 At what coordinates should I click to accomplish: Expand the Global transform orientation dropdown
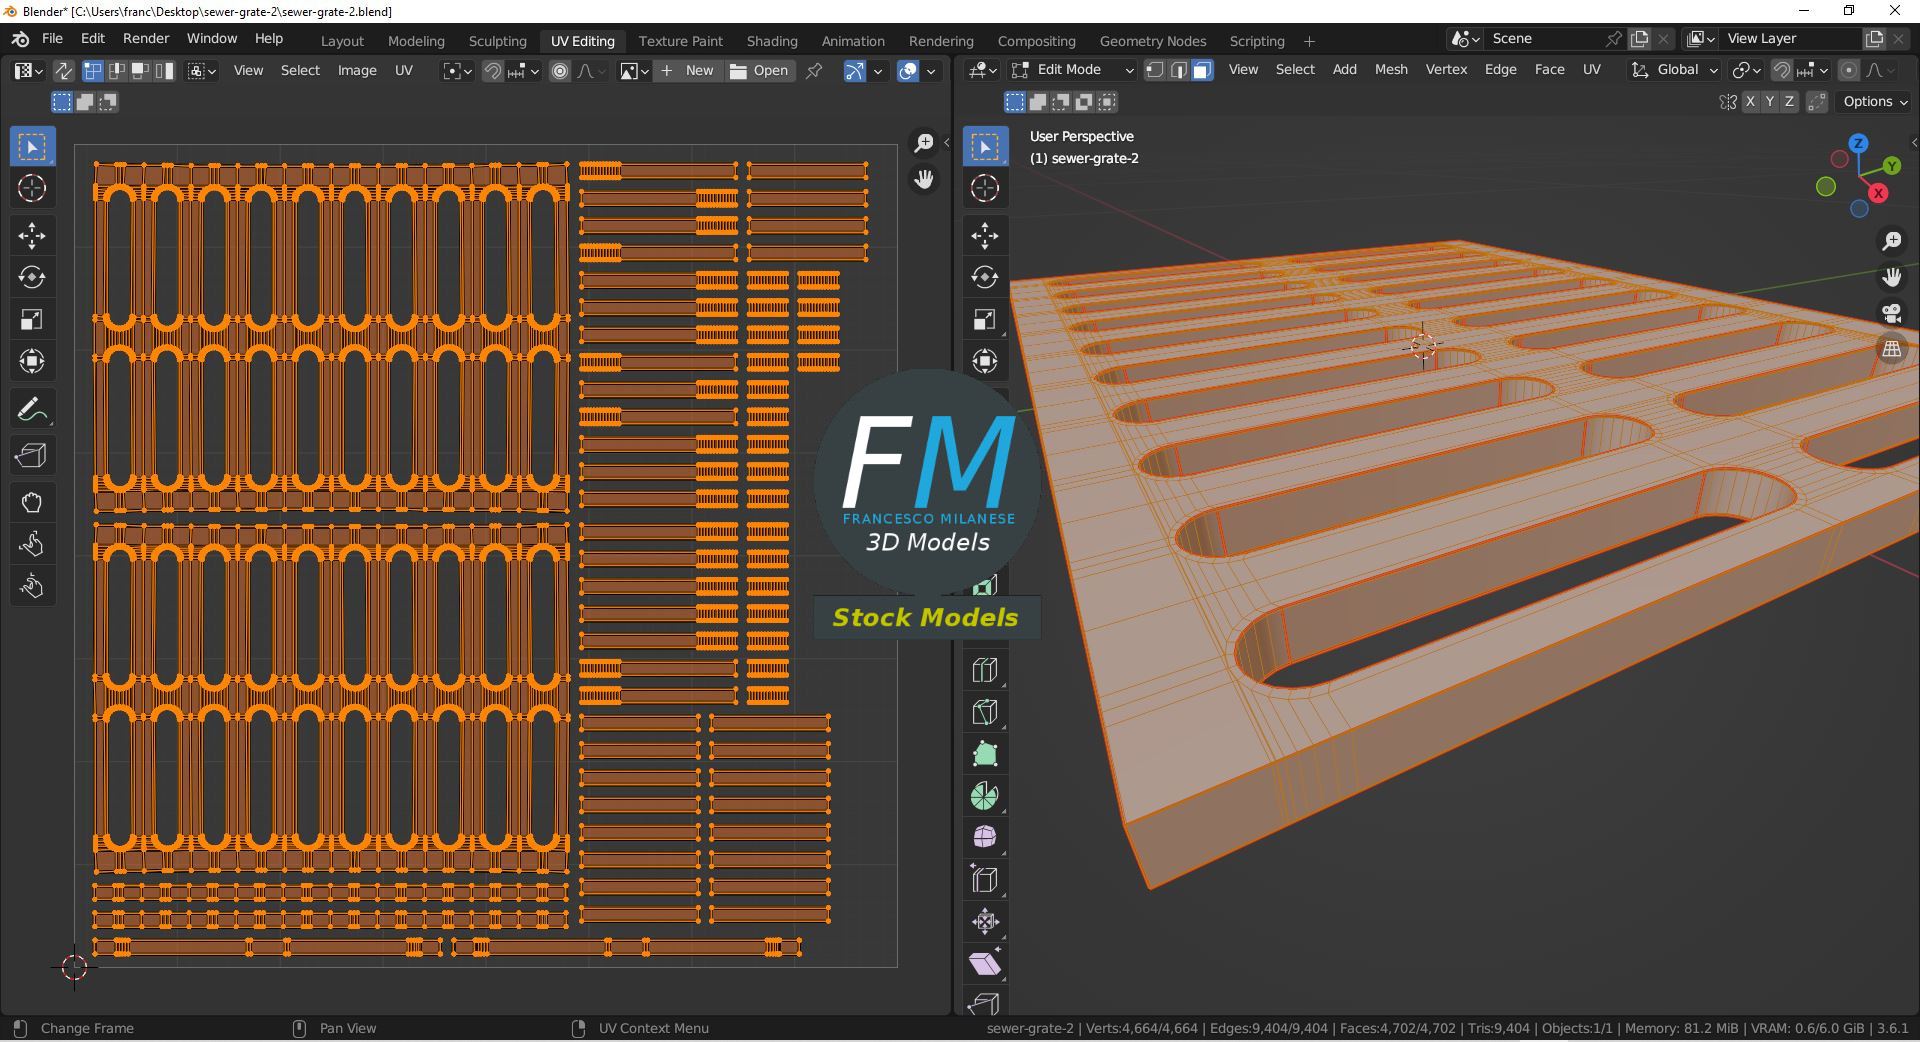(1675, 70)
